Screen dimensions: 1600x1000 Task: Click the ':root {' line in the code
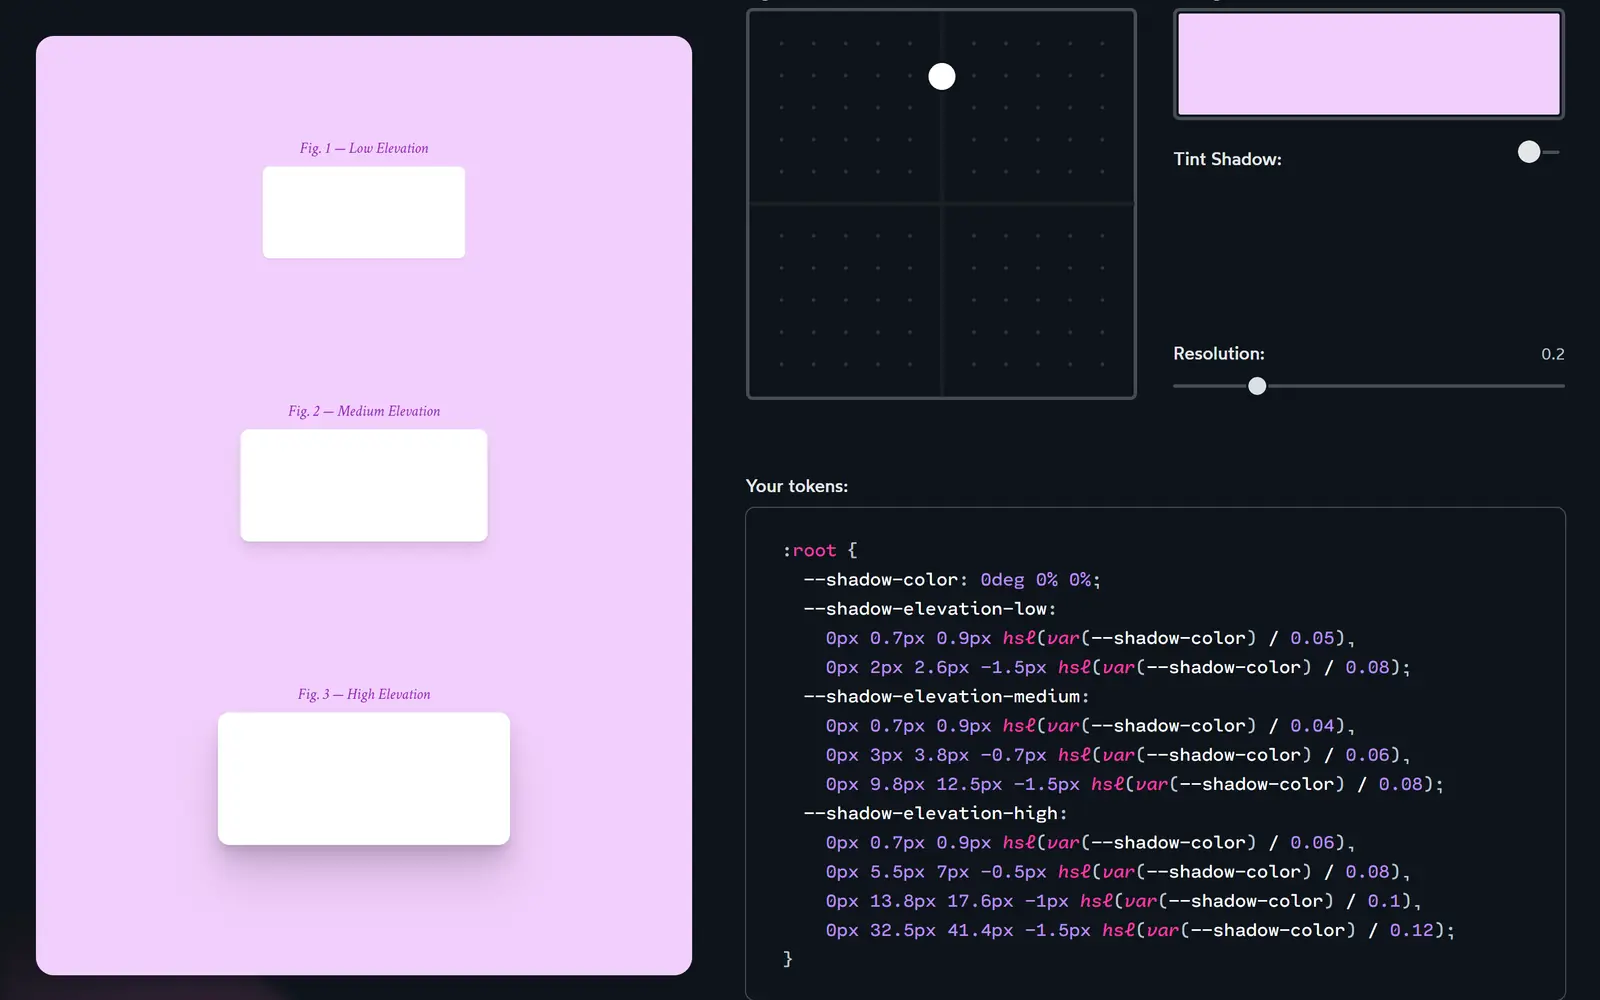[820, 550]
